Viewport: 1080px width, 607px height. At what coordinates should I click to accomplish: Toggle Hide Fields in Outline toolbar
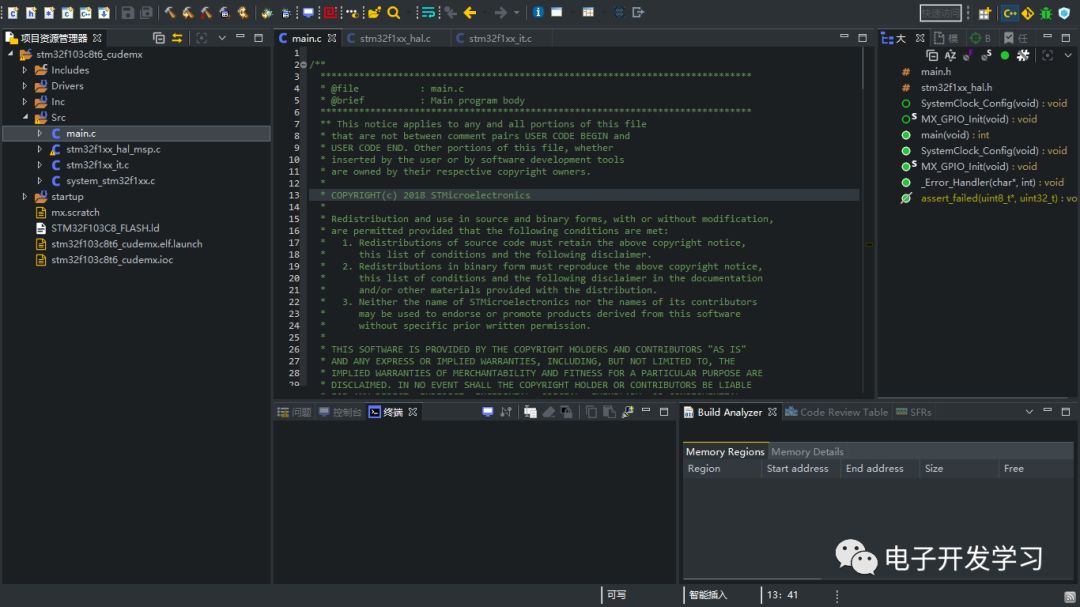coord(968,55)
